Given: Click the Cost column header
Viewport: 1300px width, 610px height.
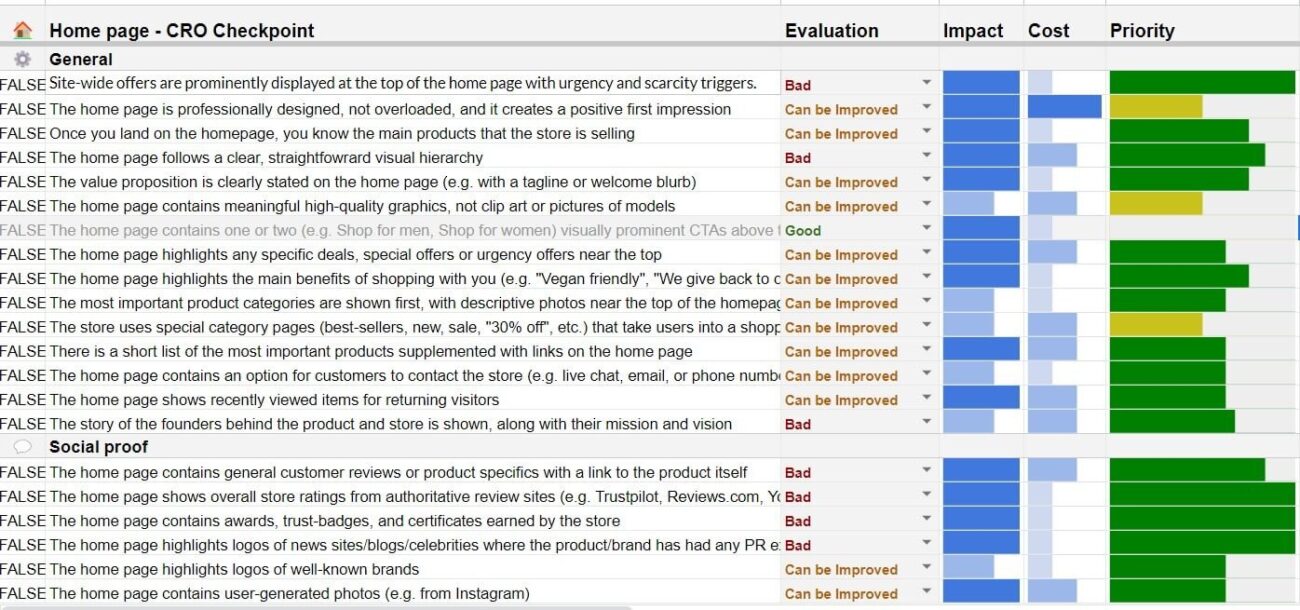Looking at the screenshot, I should tap(1048, 31).
